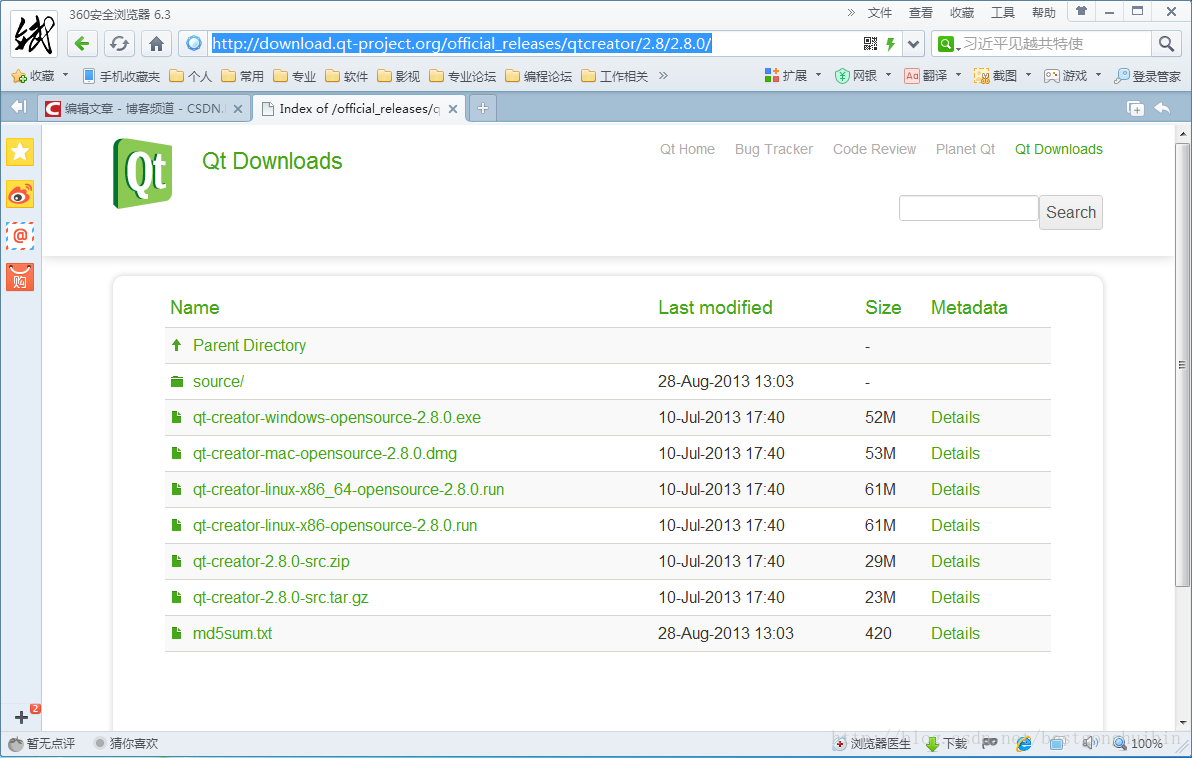Show more bookmarks with chevron
The height and width of the screenshot is (758, 1192).
(663, 75)
